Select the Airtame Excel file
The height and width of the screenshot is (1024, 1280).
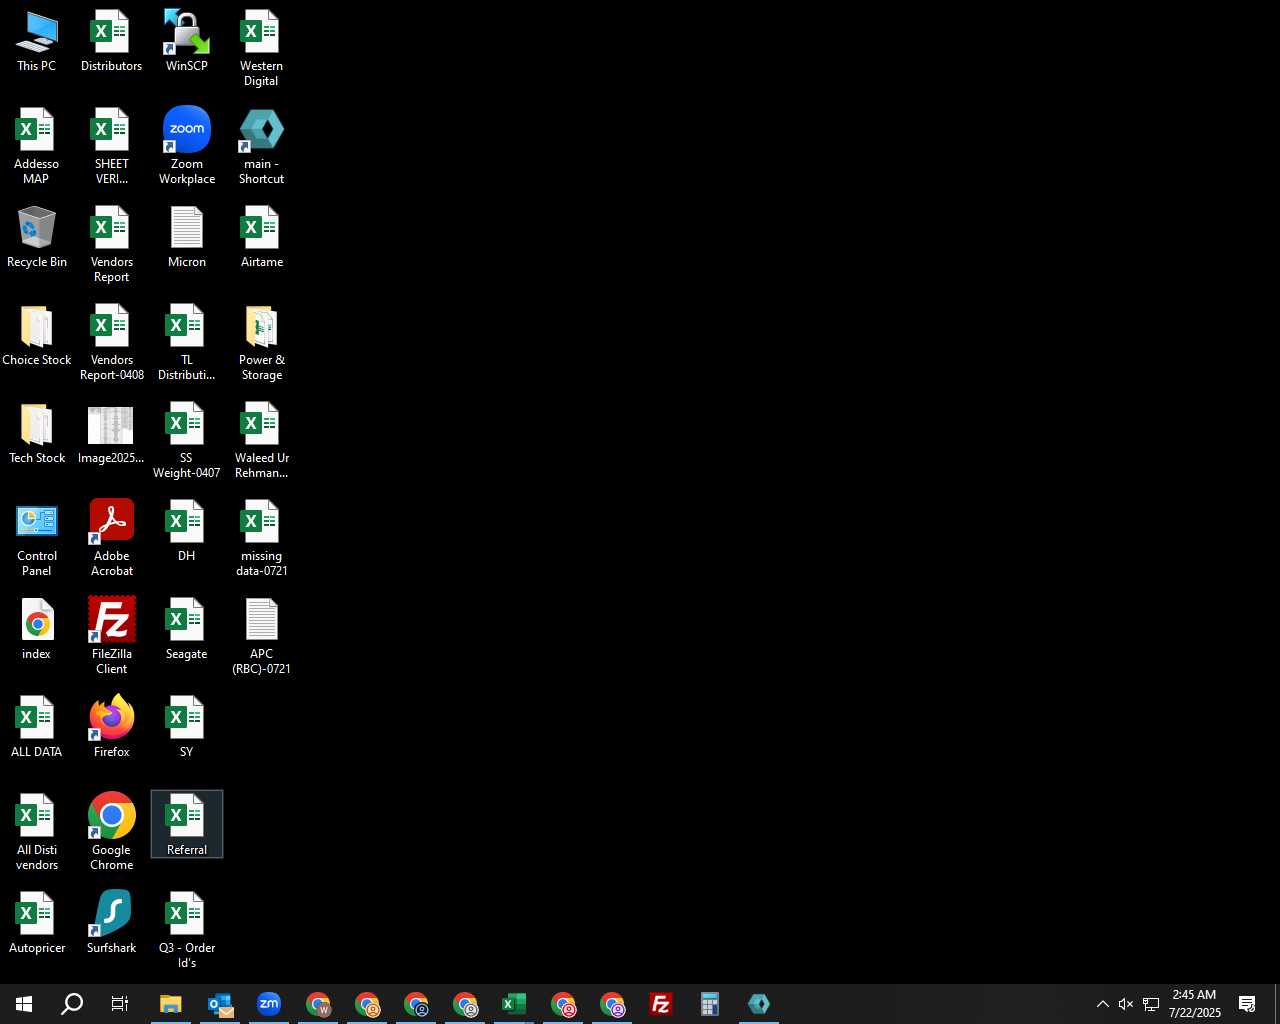click(261, 238)
